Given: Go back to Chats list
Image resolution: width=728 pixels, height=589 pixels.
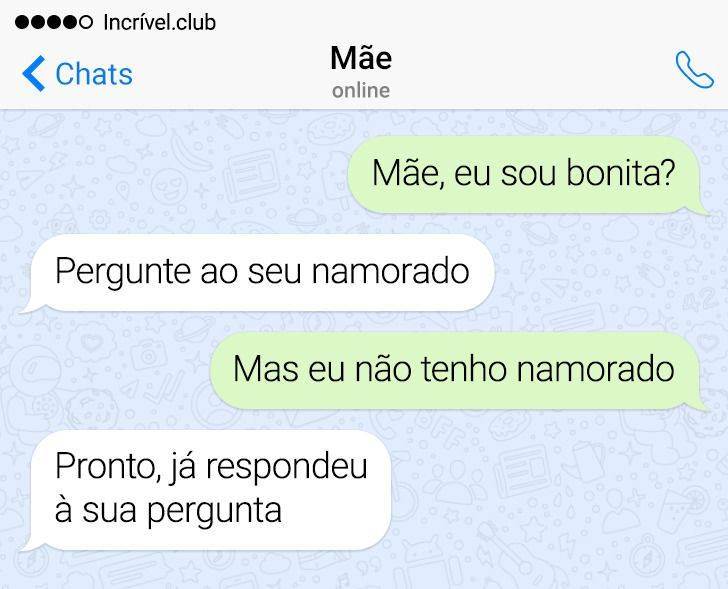Looking at the screenshot, I should pyautogui.click(x=77, y=73).
